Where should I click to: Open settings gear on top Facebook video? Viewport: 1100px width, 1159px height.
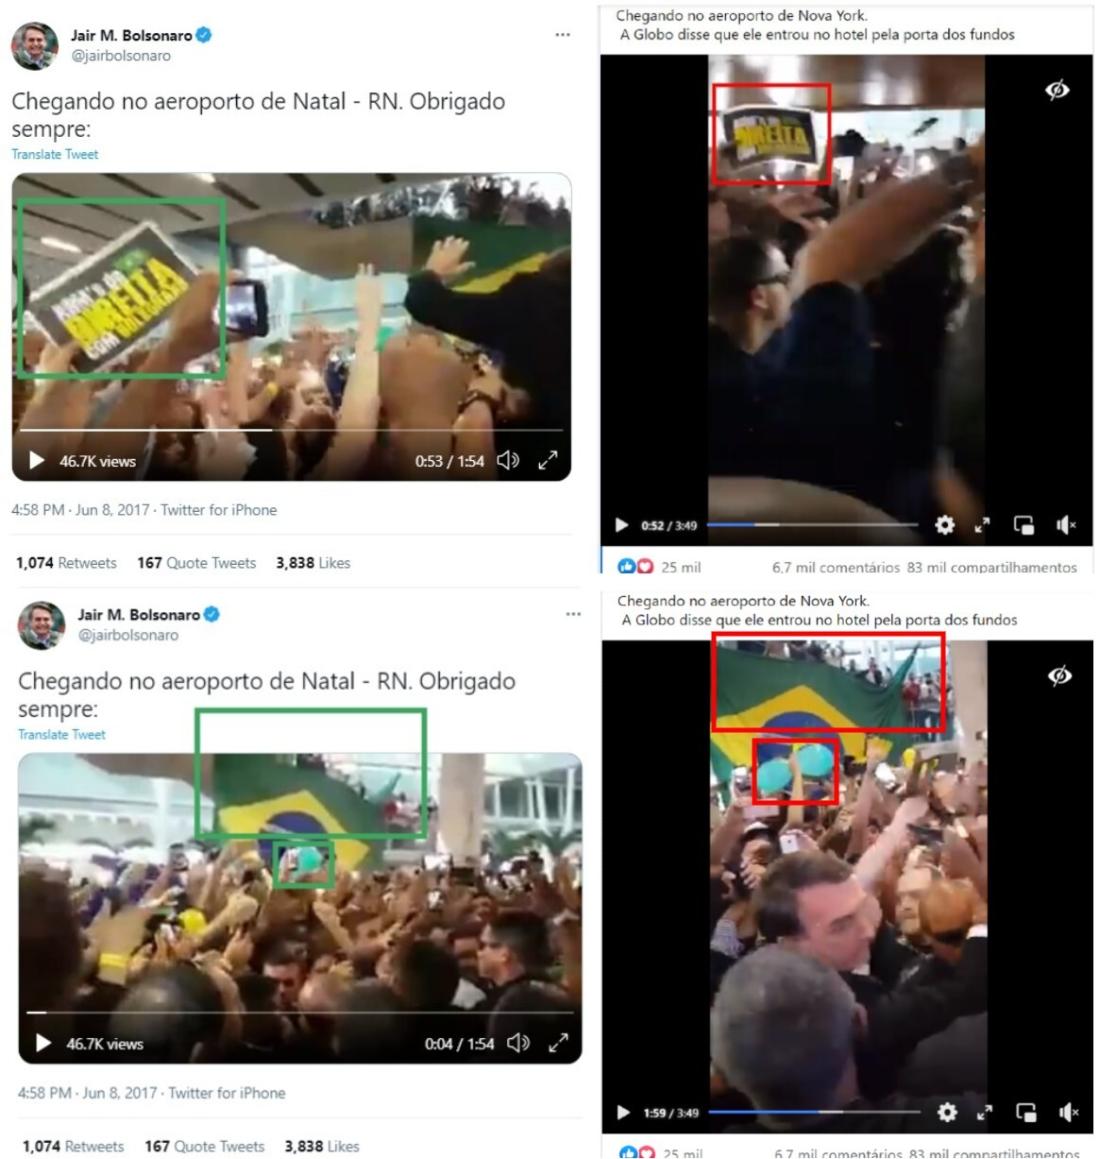click(944, 526)
